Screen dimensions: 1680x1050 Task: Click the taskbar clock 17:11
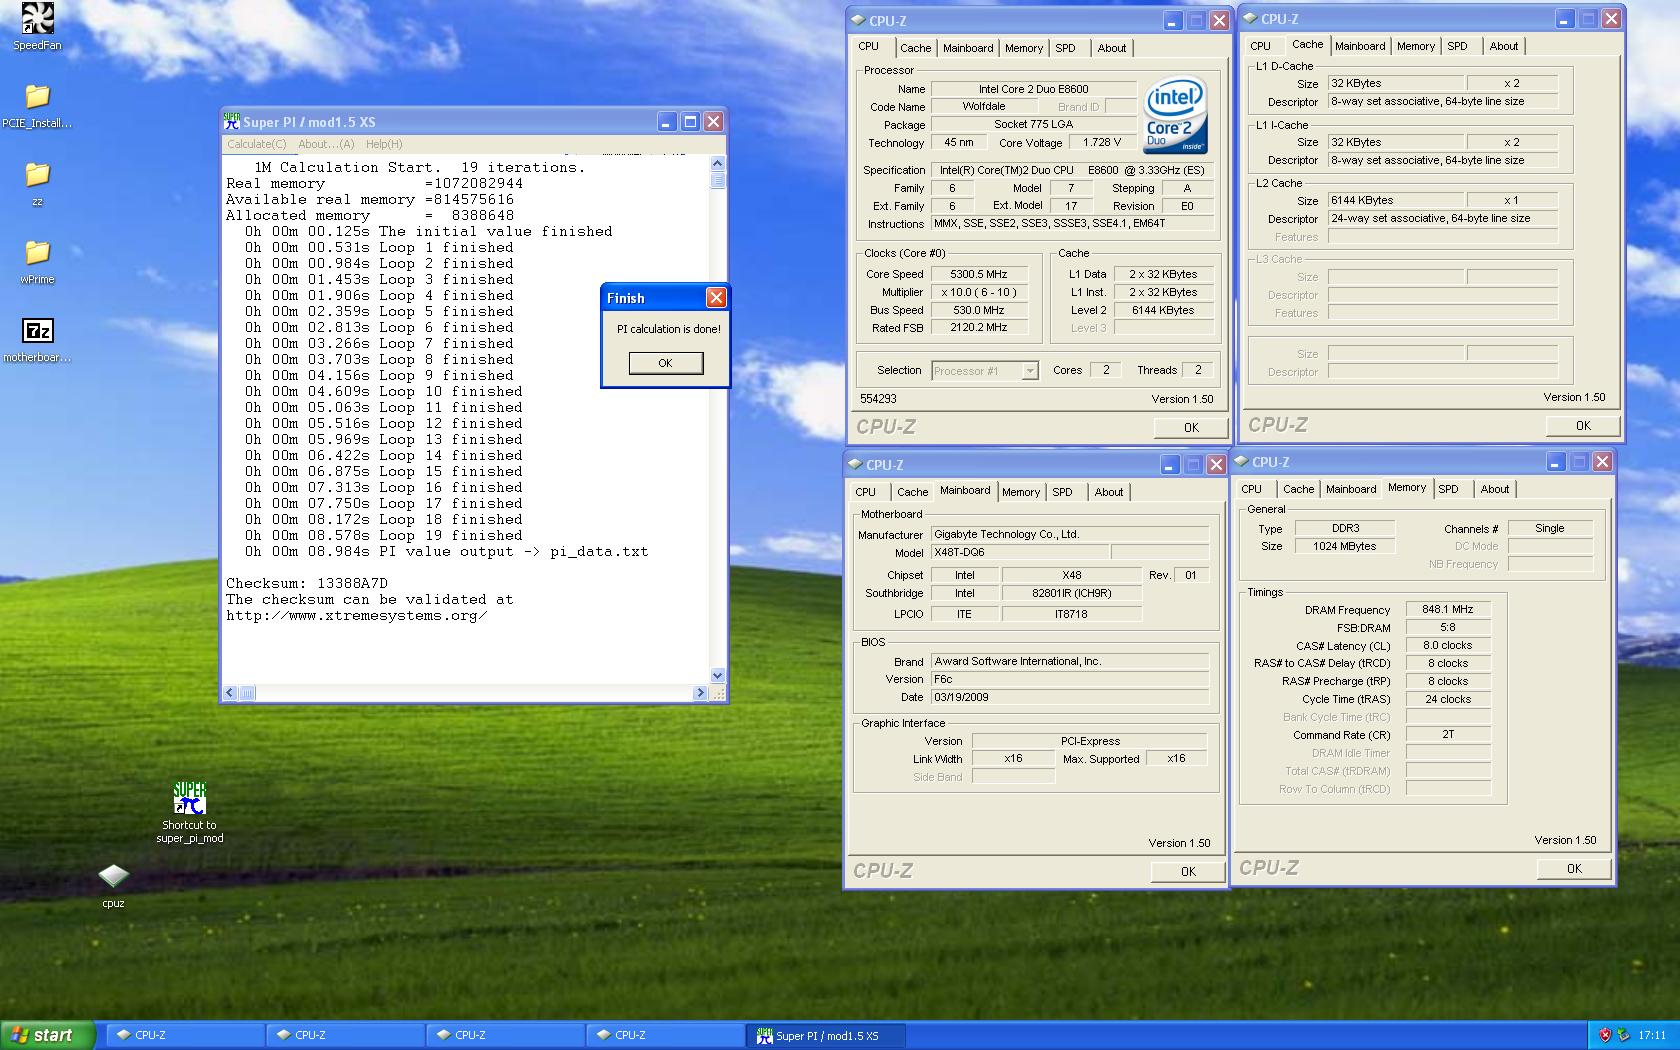click(x=1652, y=1035)
